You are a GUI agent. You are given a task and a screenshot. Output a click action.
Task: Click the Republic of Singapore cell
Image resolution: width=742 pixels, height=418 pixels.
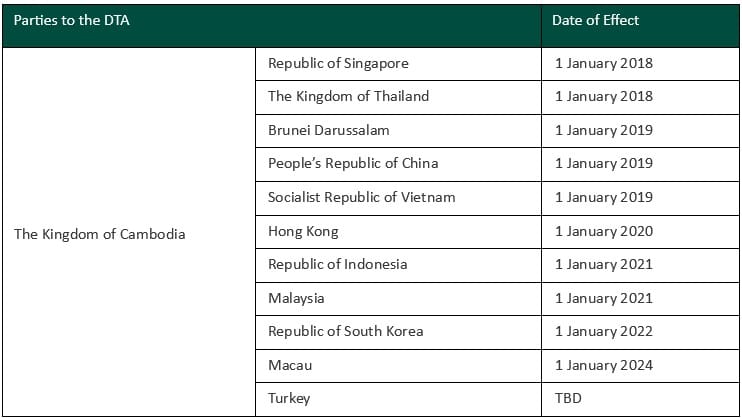tap(338, 63)
